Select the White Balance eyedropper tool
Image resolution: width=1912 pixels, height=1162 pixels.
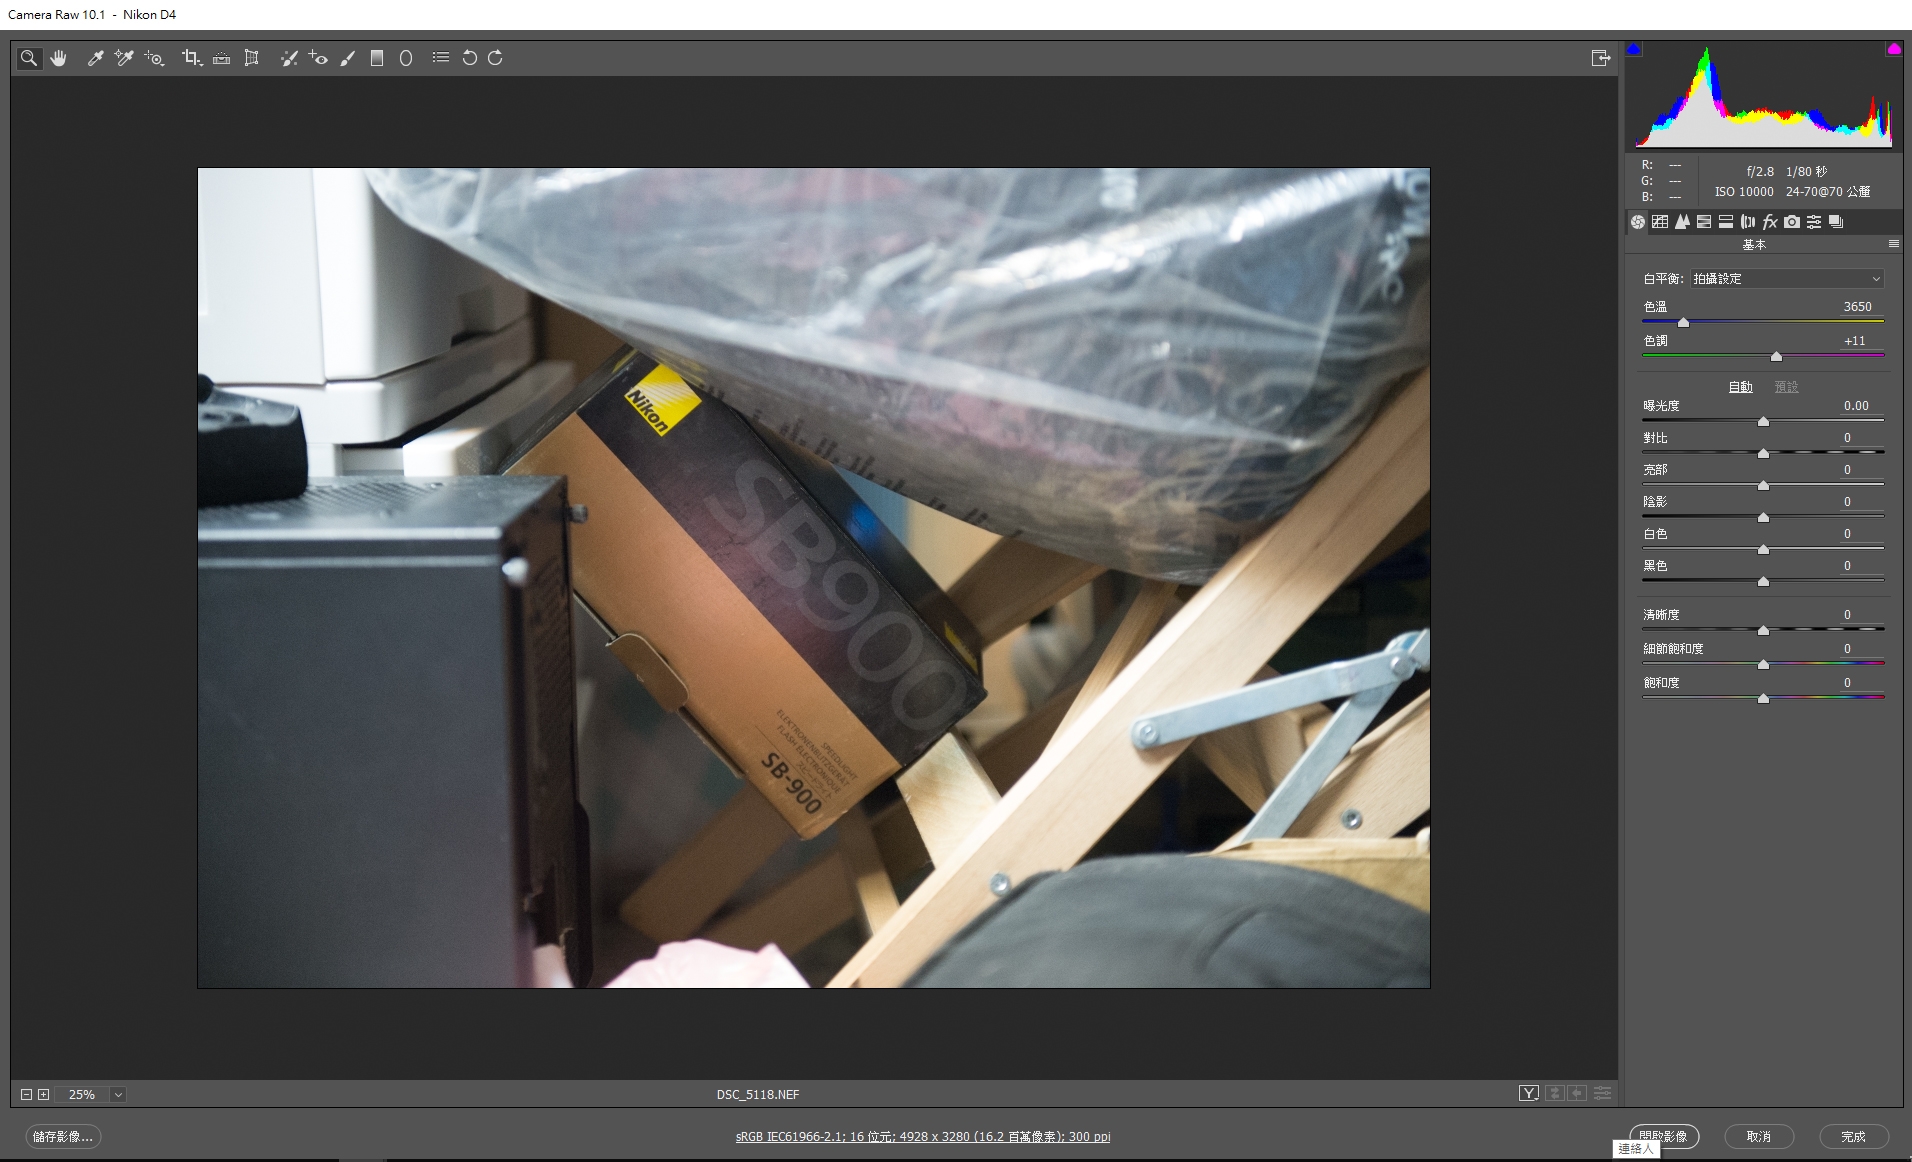click(x=95, y=58)
